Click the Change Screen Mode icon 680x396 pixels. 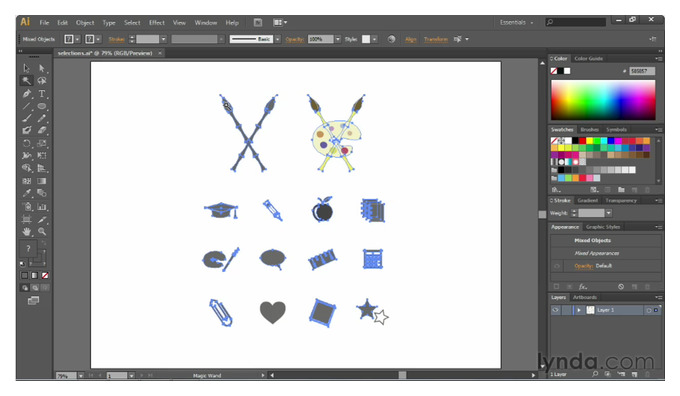click(x=33, y=300)
